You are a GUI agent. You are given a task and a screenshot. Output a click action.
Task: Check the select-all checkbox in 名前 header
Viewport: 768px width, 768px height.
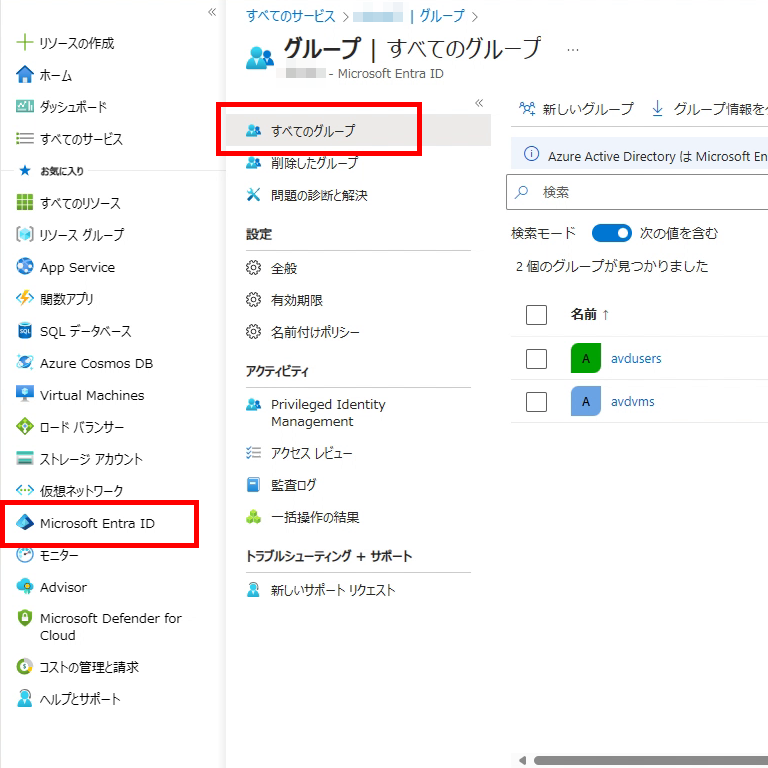(536, 315)
